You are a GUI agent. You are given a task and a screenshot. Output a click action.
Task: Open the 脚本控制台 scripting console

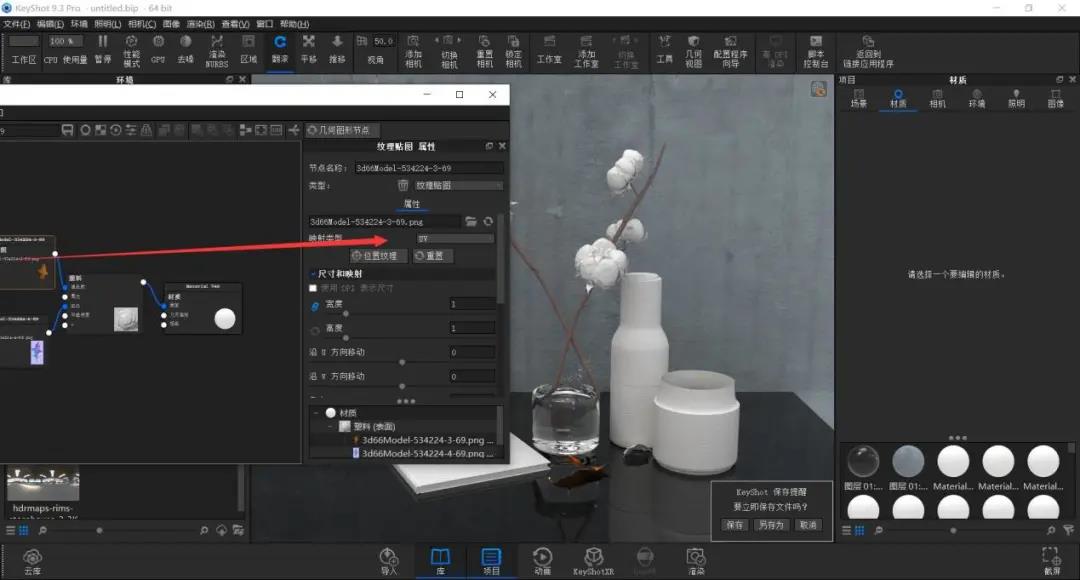pos(816,51)
